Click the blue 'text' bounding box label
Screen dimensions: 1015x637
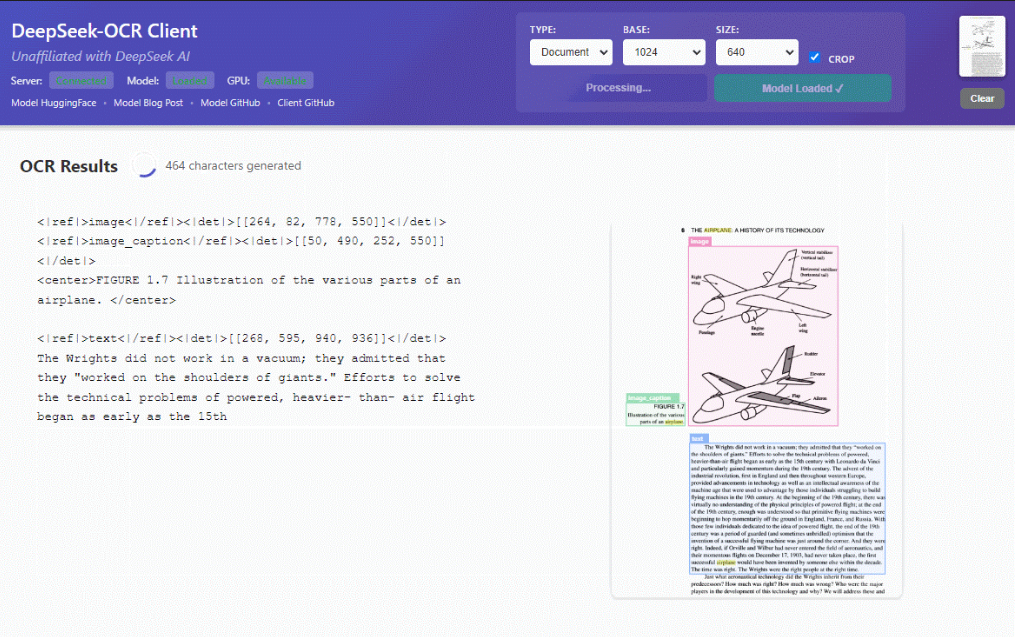pos(698,438)
